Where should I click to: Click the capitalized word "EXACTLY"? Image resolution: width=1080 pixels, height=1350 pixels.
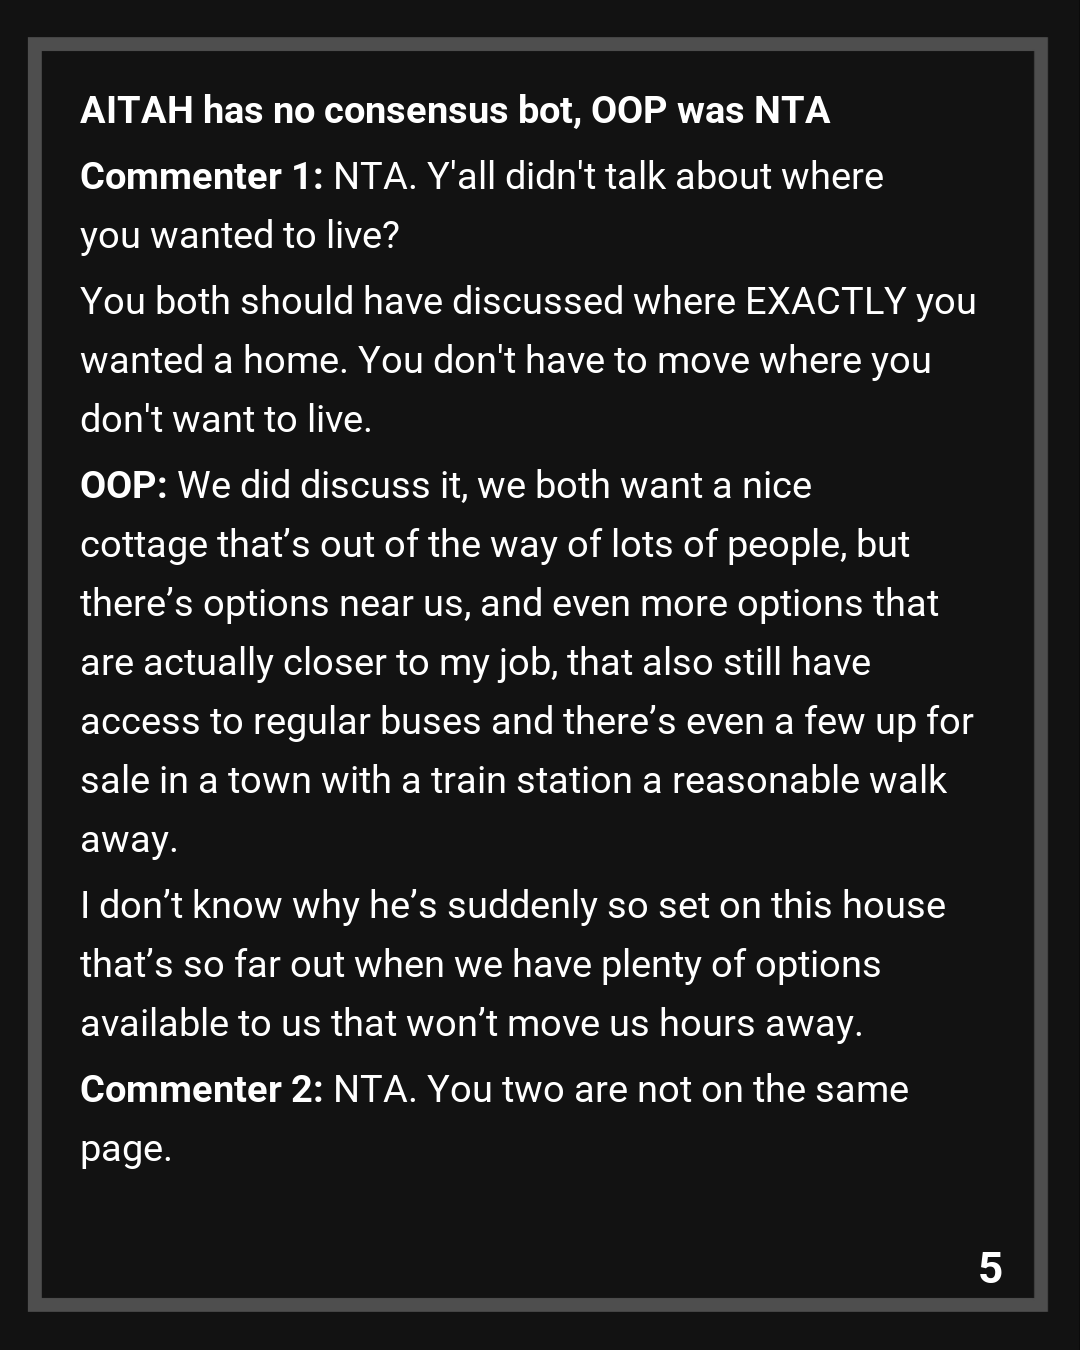(x=825, y=302)
